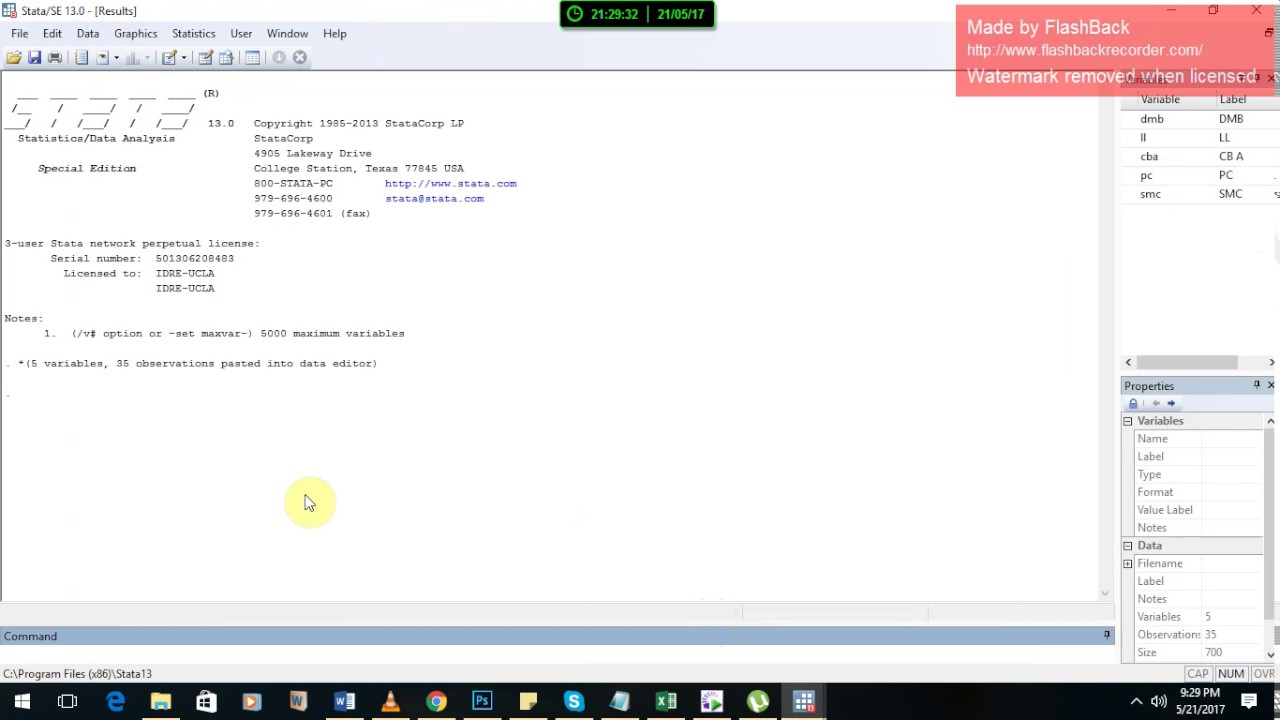
Task: Open Skype from the taskbar
Action: point(573,701)
